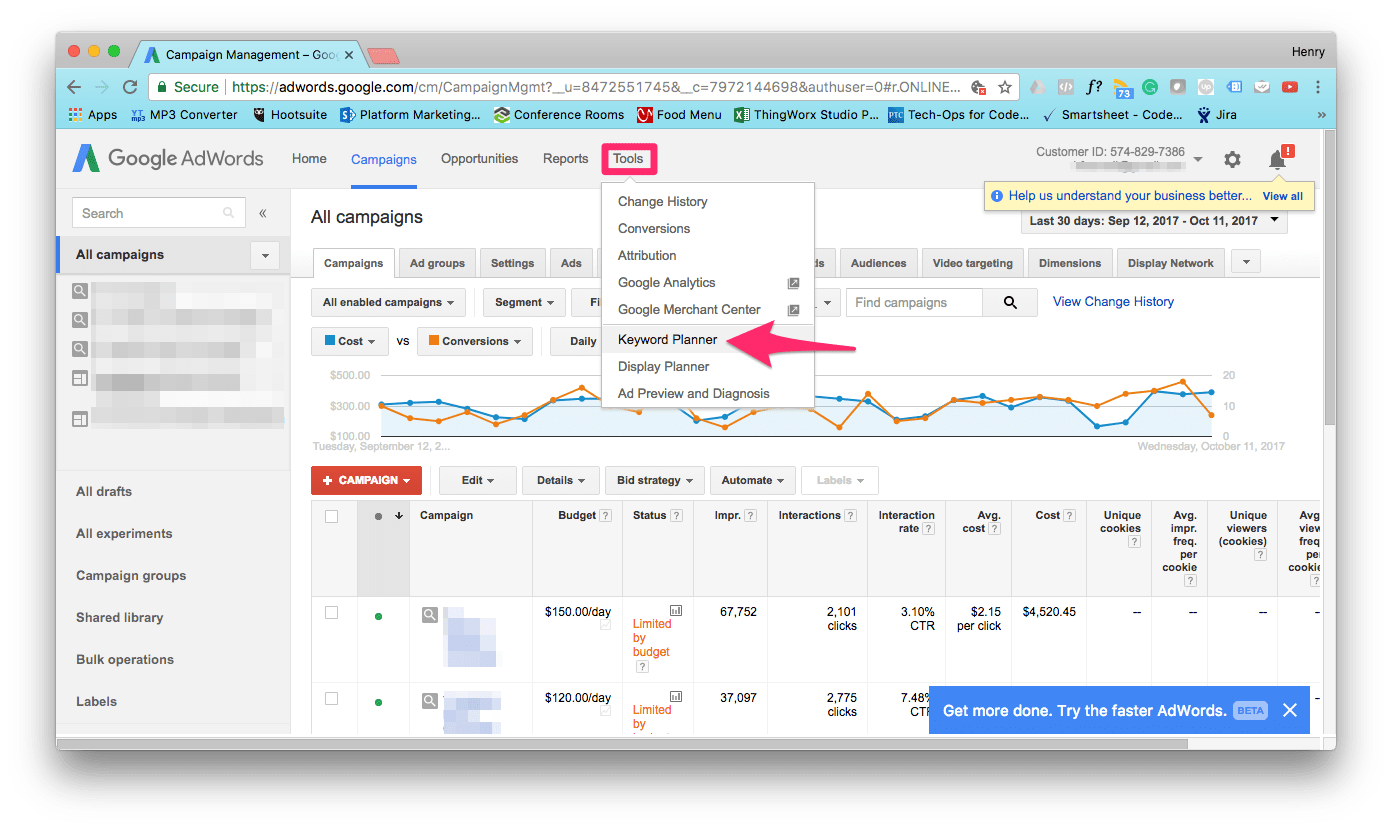The height and width of the screenshot is (830, 1392).
Task: Dismiss the faster AdWords banner with X
Action: click(1290, 710)
